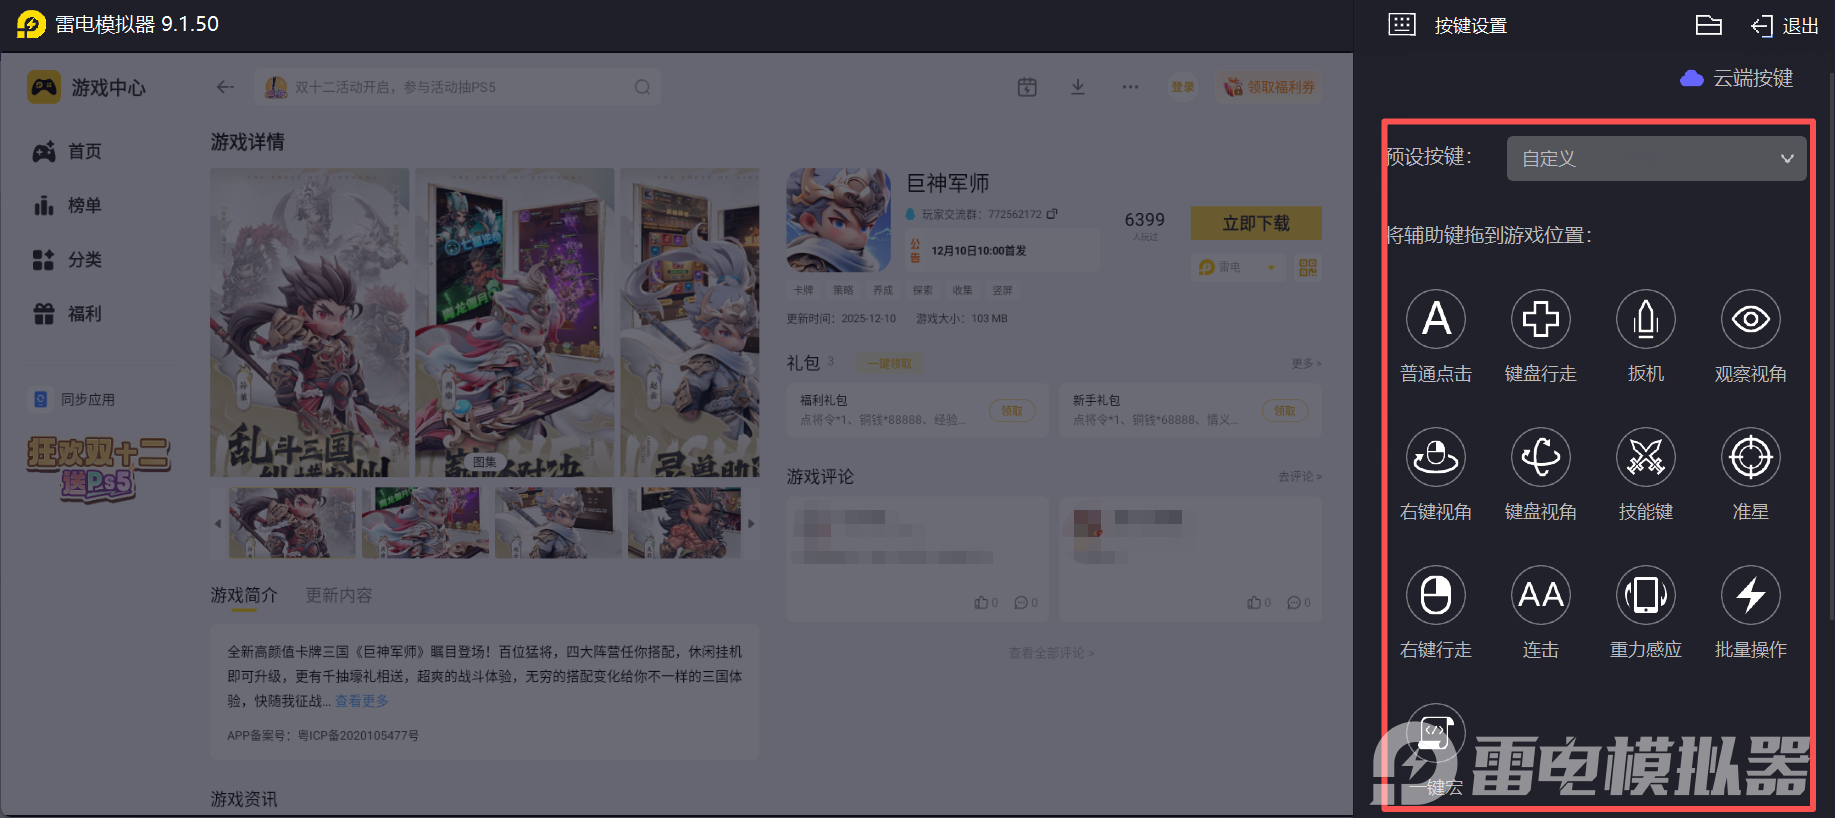Select the 批量操作 lightning bolt icon

(1750, 595)
